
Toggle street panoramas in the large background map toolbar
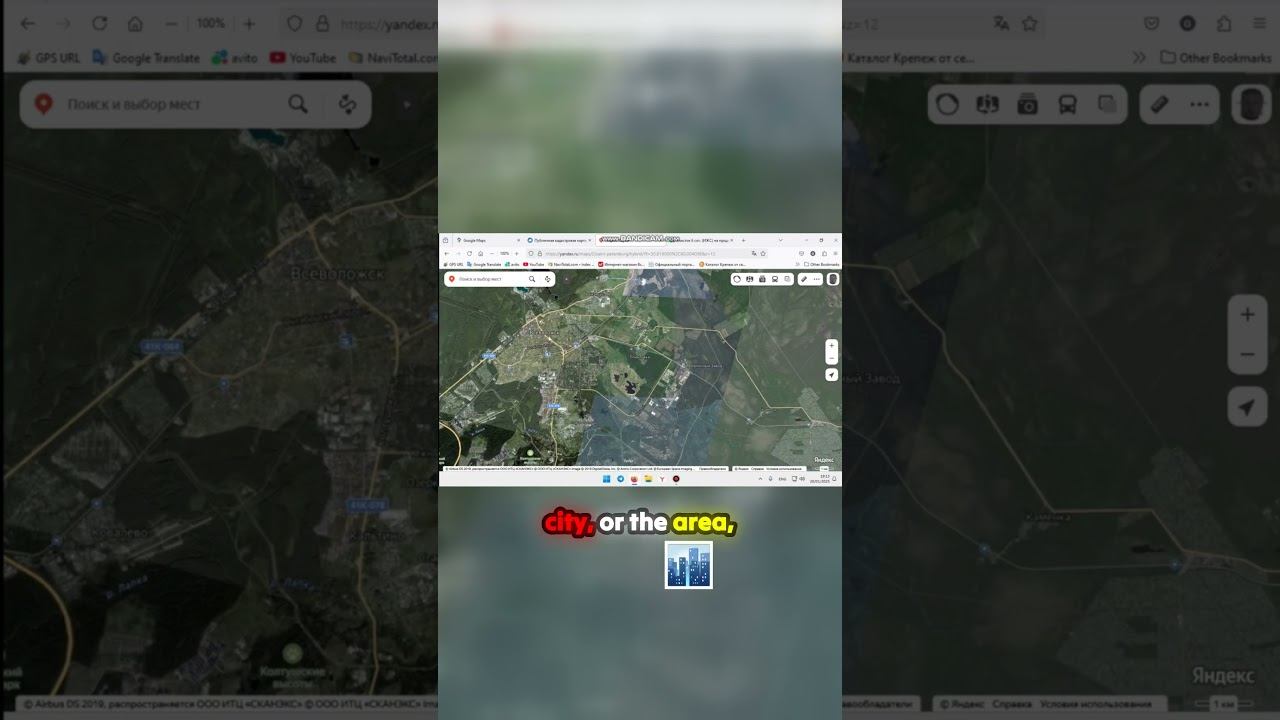(x=988, y=104)
